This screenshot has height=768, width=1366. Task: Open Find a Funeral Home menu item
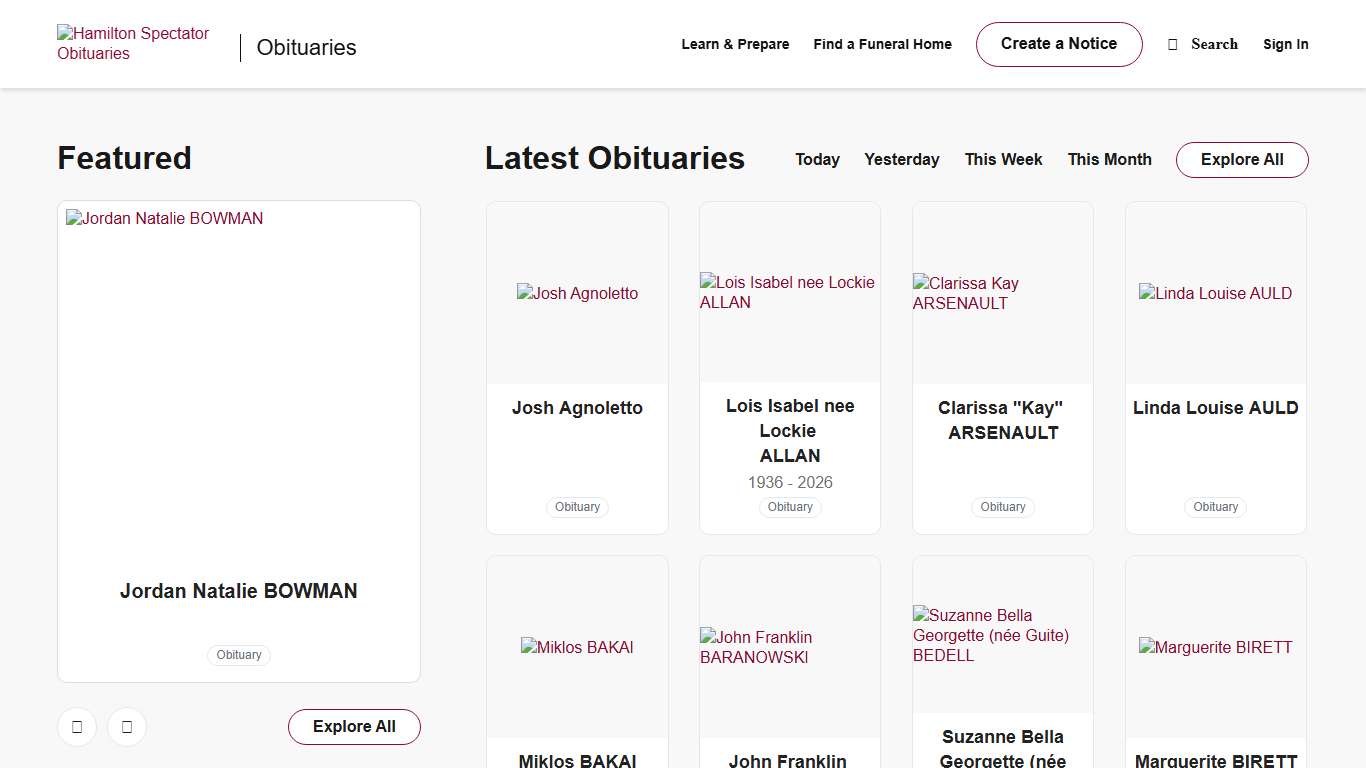[x=882, y=44]
